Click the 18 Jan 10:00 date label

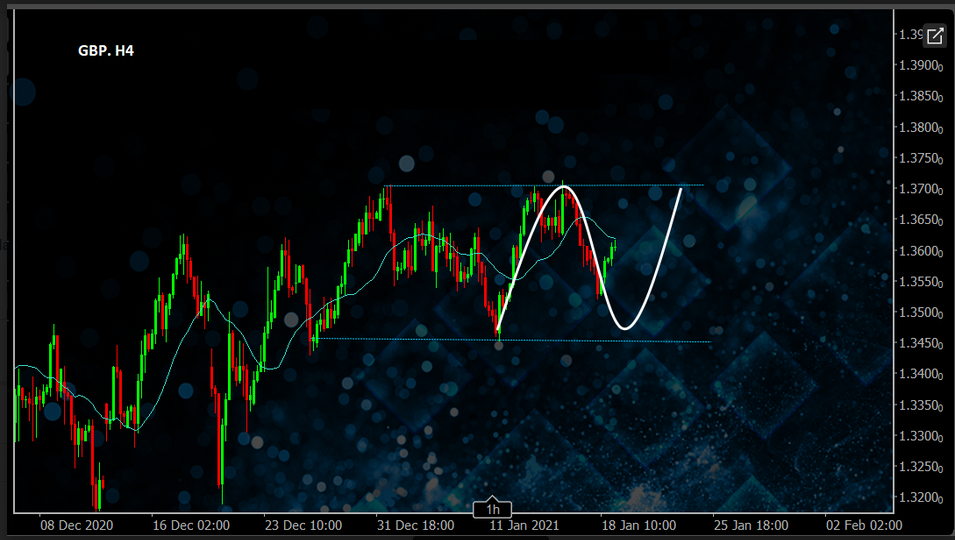(x=639, y=525)
